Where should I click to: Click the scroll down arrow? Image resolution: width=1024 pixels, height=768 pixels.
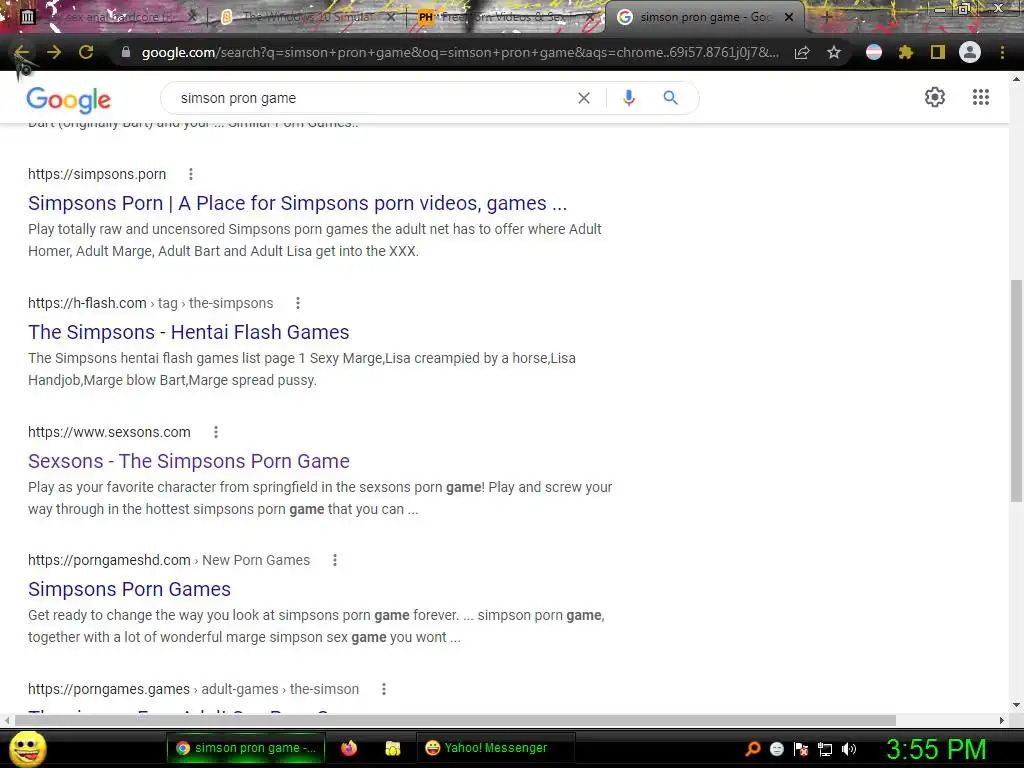click(1016, 705)
